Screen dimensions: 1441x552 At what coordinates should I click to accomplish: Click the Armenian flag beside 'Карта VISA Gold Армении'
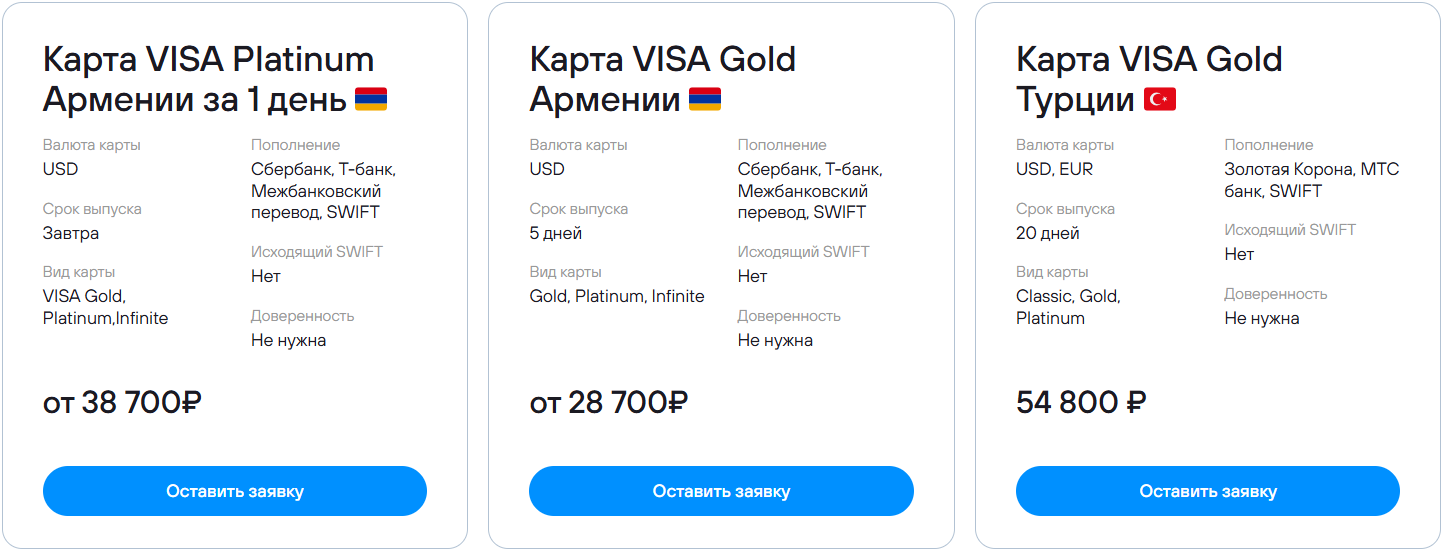pyautogui.click(x=704, y=100)
